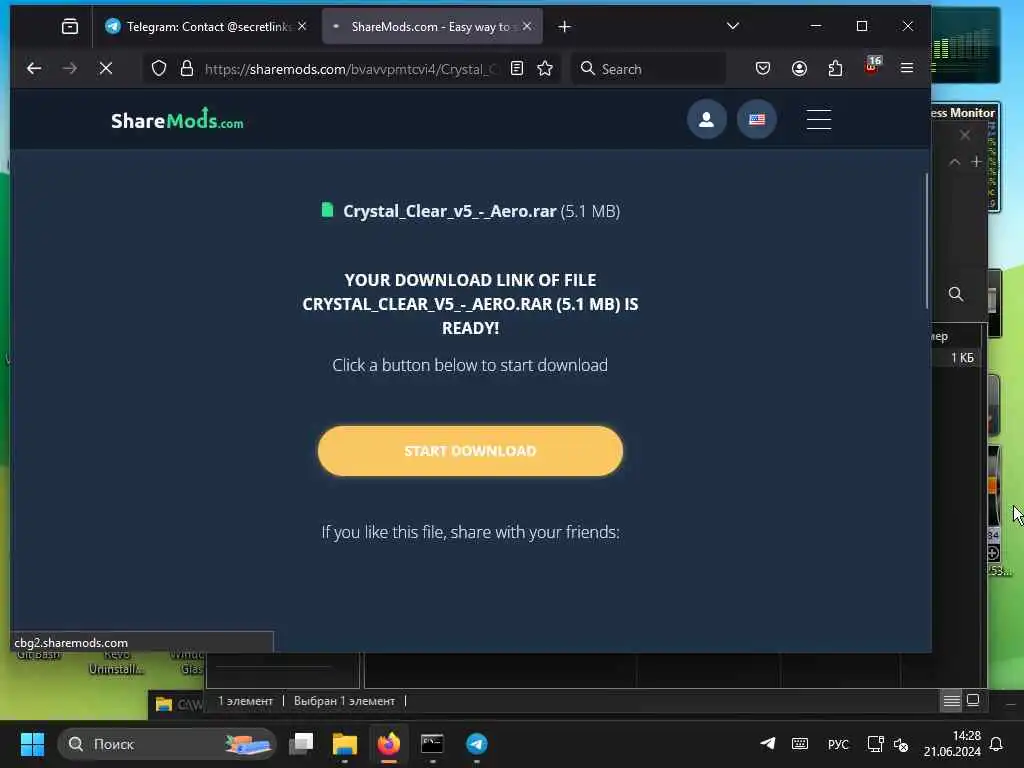1024x768 pixels.
Task: Click the page vertical scrollbar
Action: click(926, 241)
